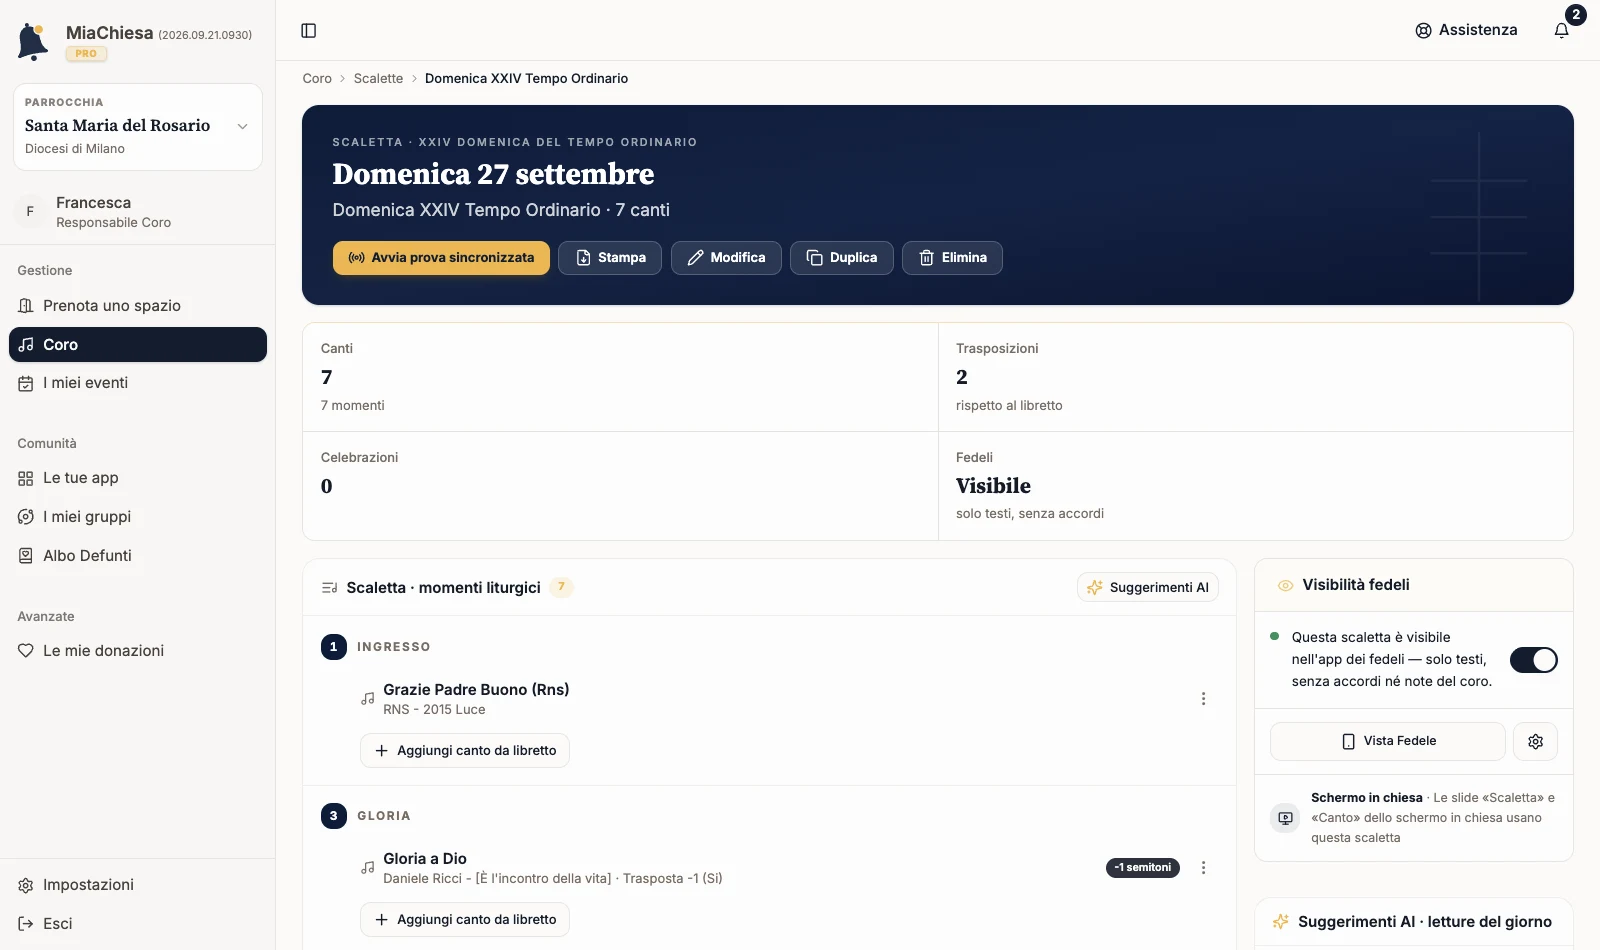The width and height of the screenshot is (1600, 950).
Task: Add canto da libretto under Gloria
Action: [x=465, y=920]
